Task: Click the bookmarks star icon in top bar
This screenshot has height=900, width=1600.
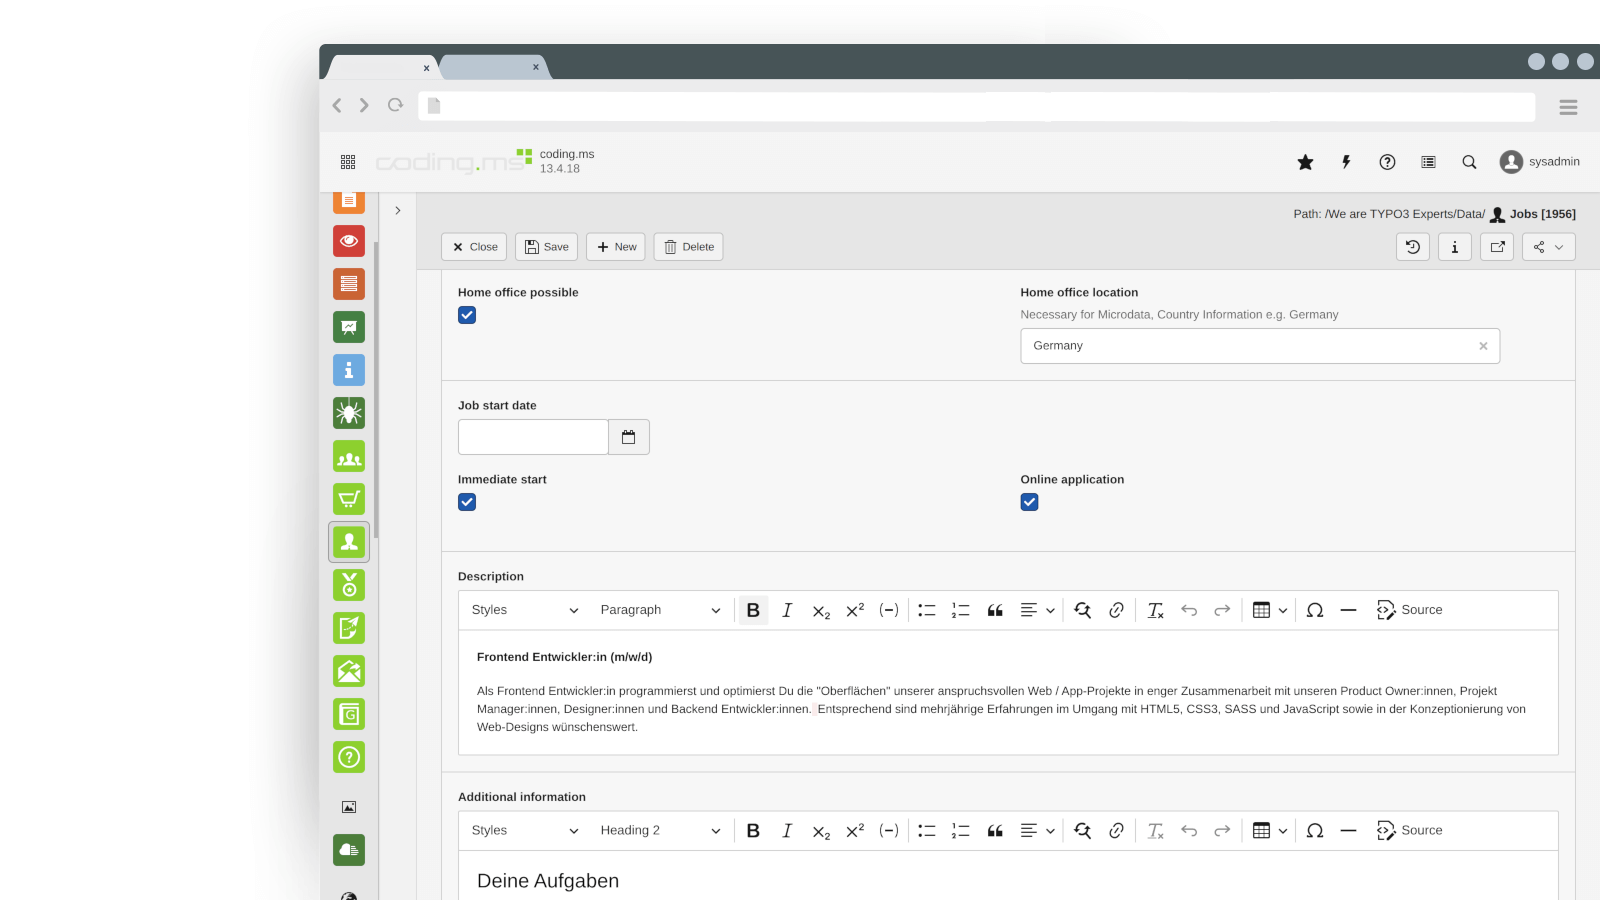Action: [1305, 162]
